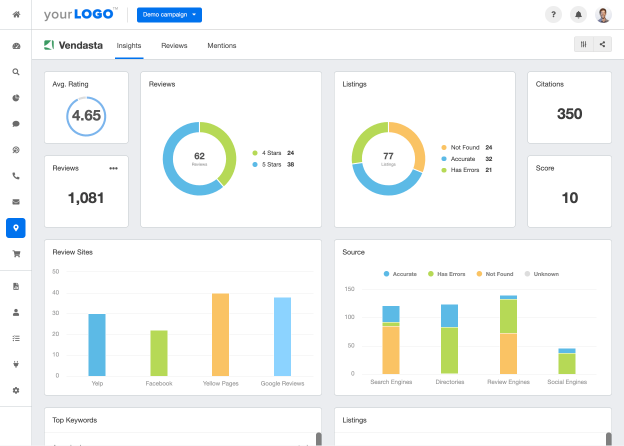Click the home icon in sidebar

click(x=16, y=14)
